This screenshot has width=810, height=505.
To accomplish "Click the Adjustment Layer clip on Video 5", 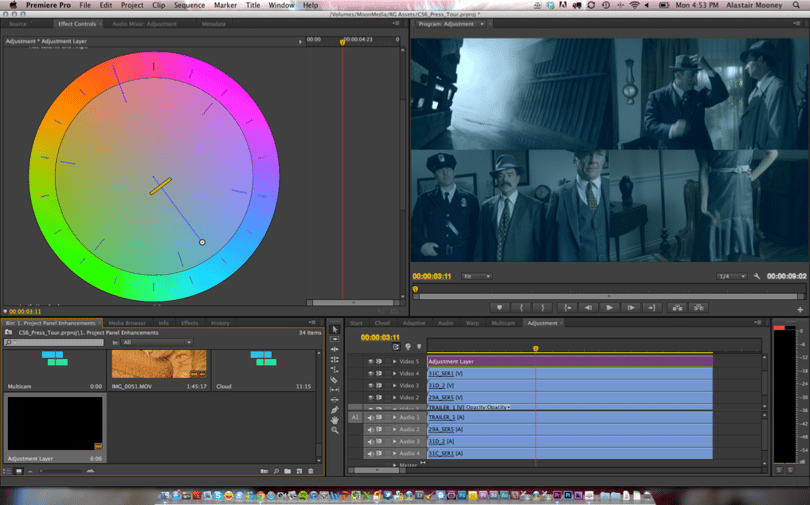I will [x=570, y=361].
